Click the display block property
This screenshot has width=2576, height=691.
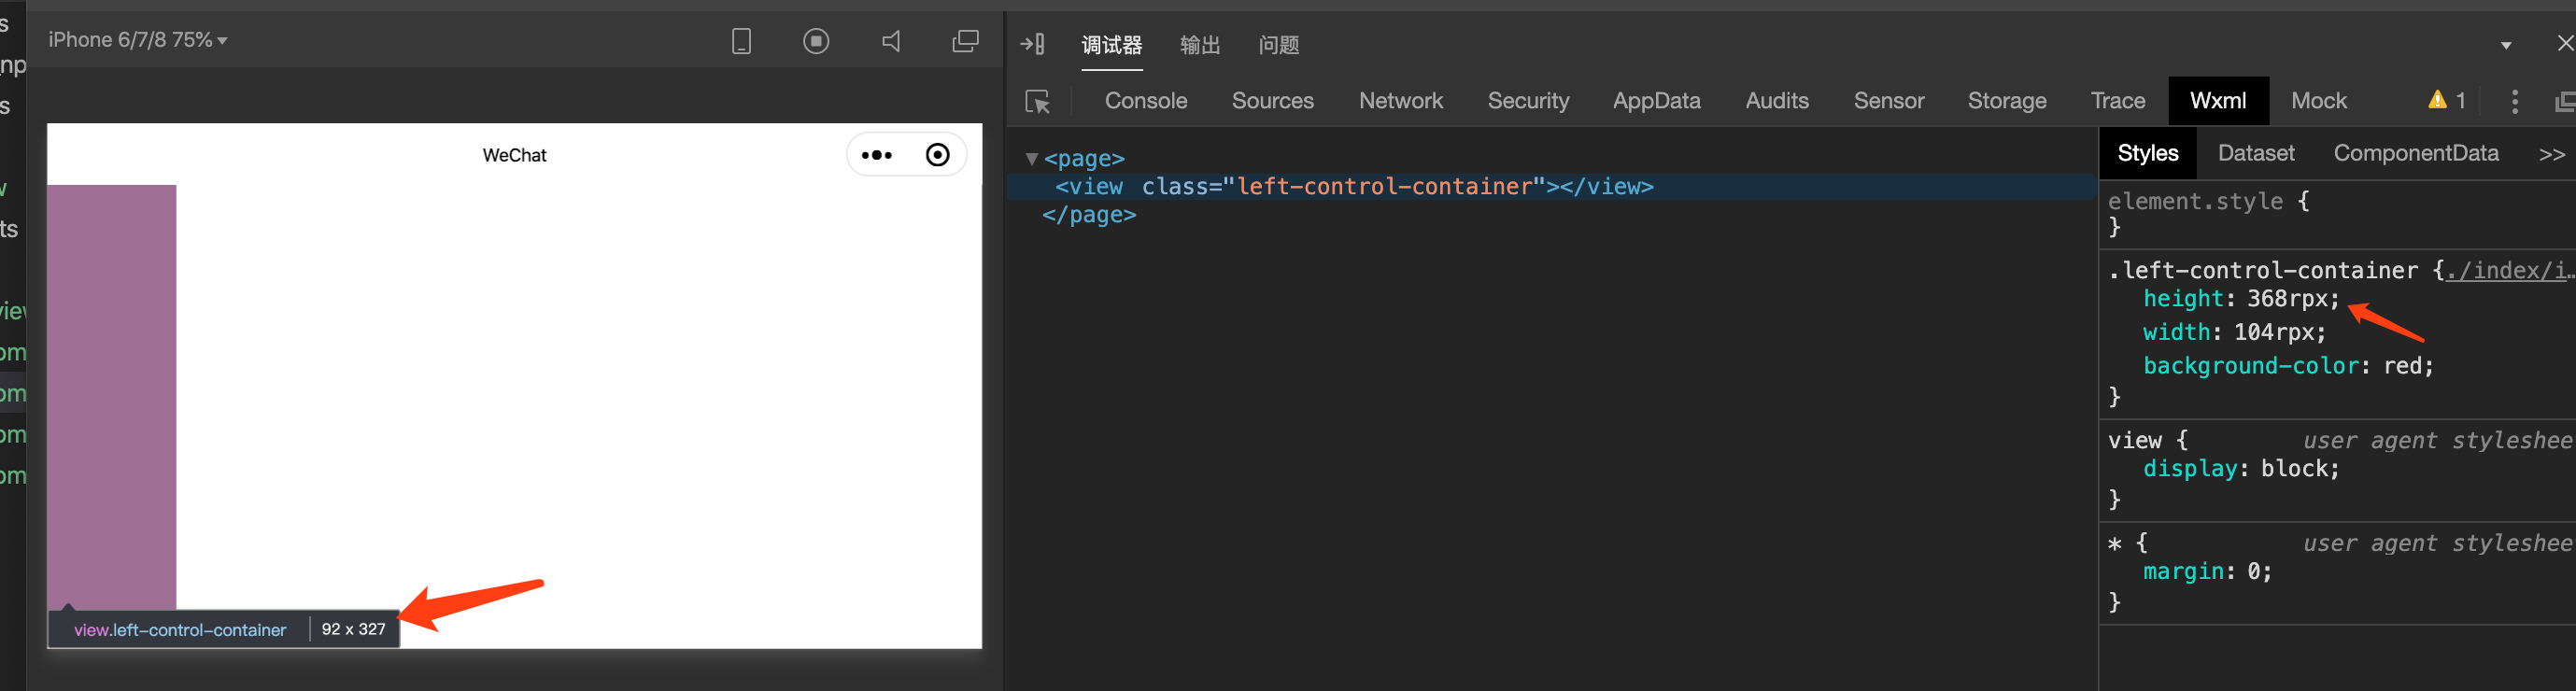[x=2240, y=469]
